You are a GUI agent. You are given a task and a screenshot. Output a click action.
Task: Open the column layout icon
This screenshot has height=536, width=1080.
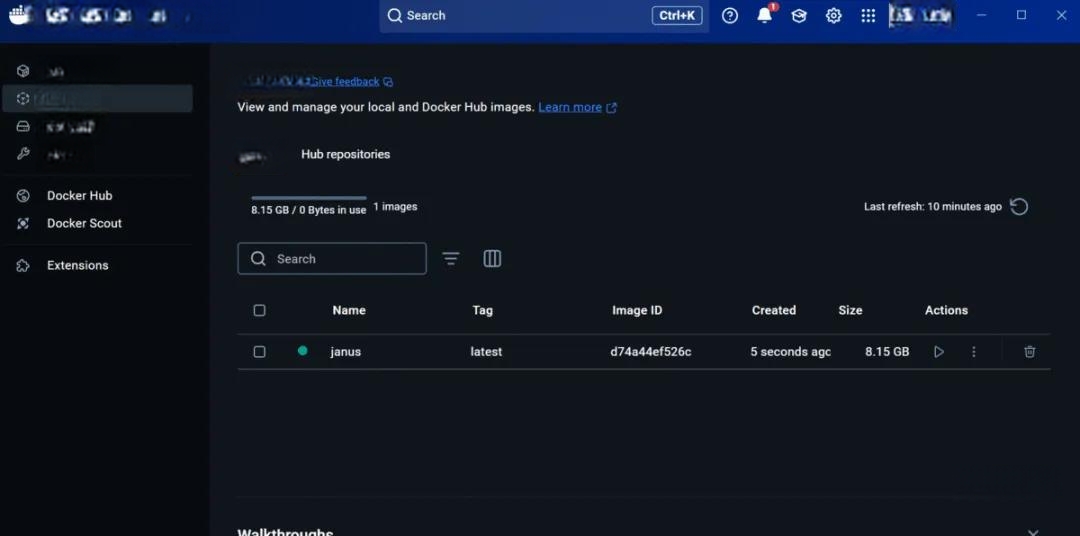[x=492, y=258]
